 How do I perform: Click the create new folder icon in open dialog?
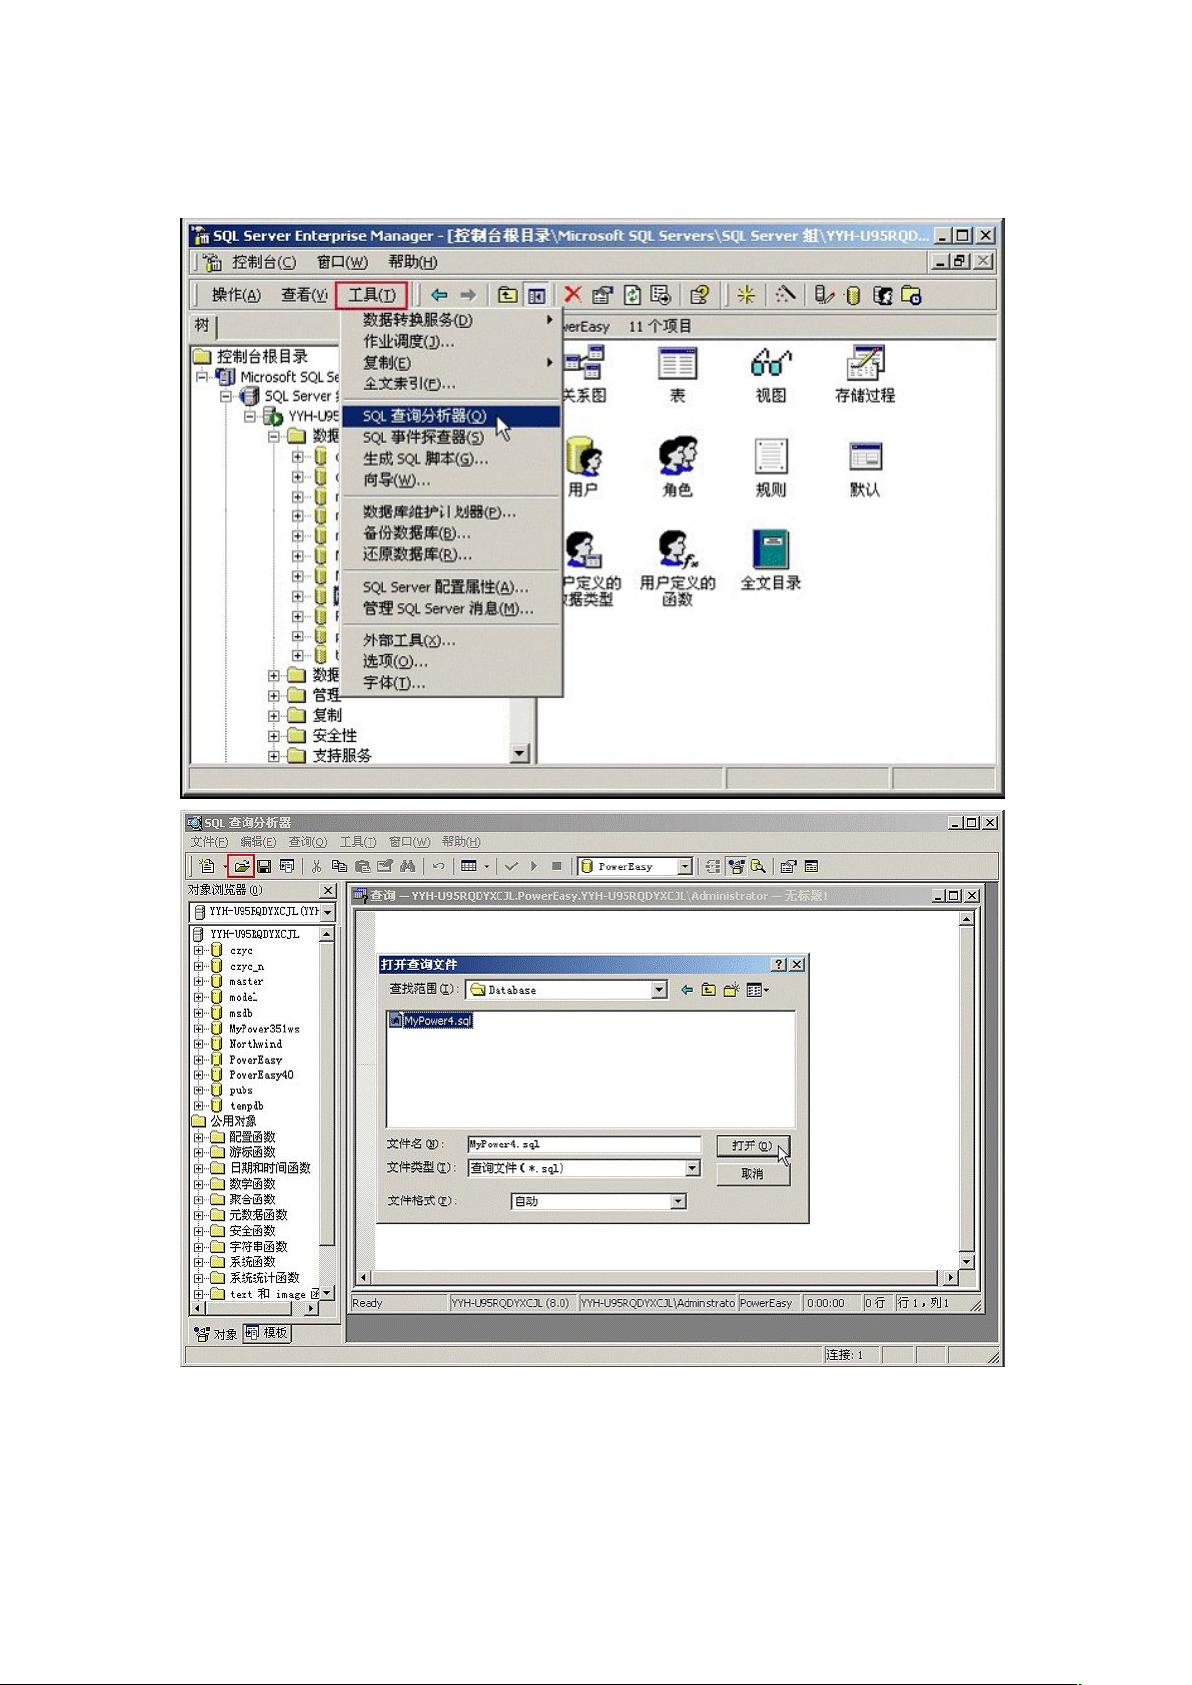731,990
